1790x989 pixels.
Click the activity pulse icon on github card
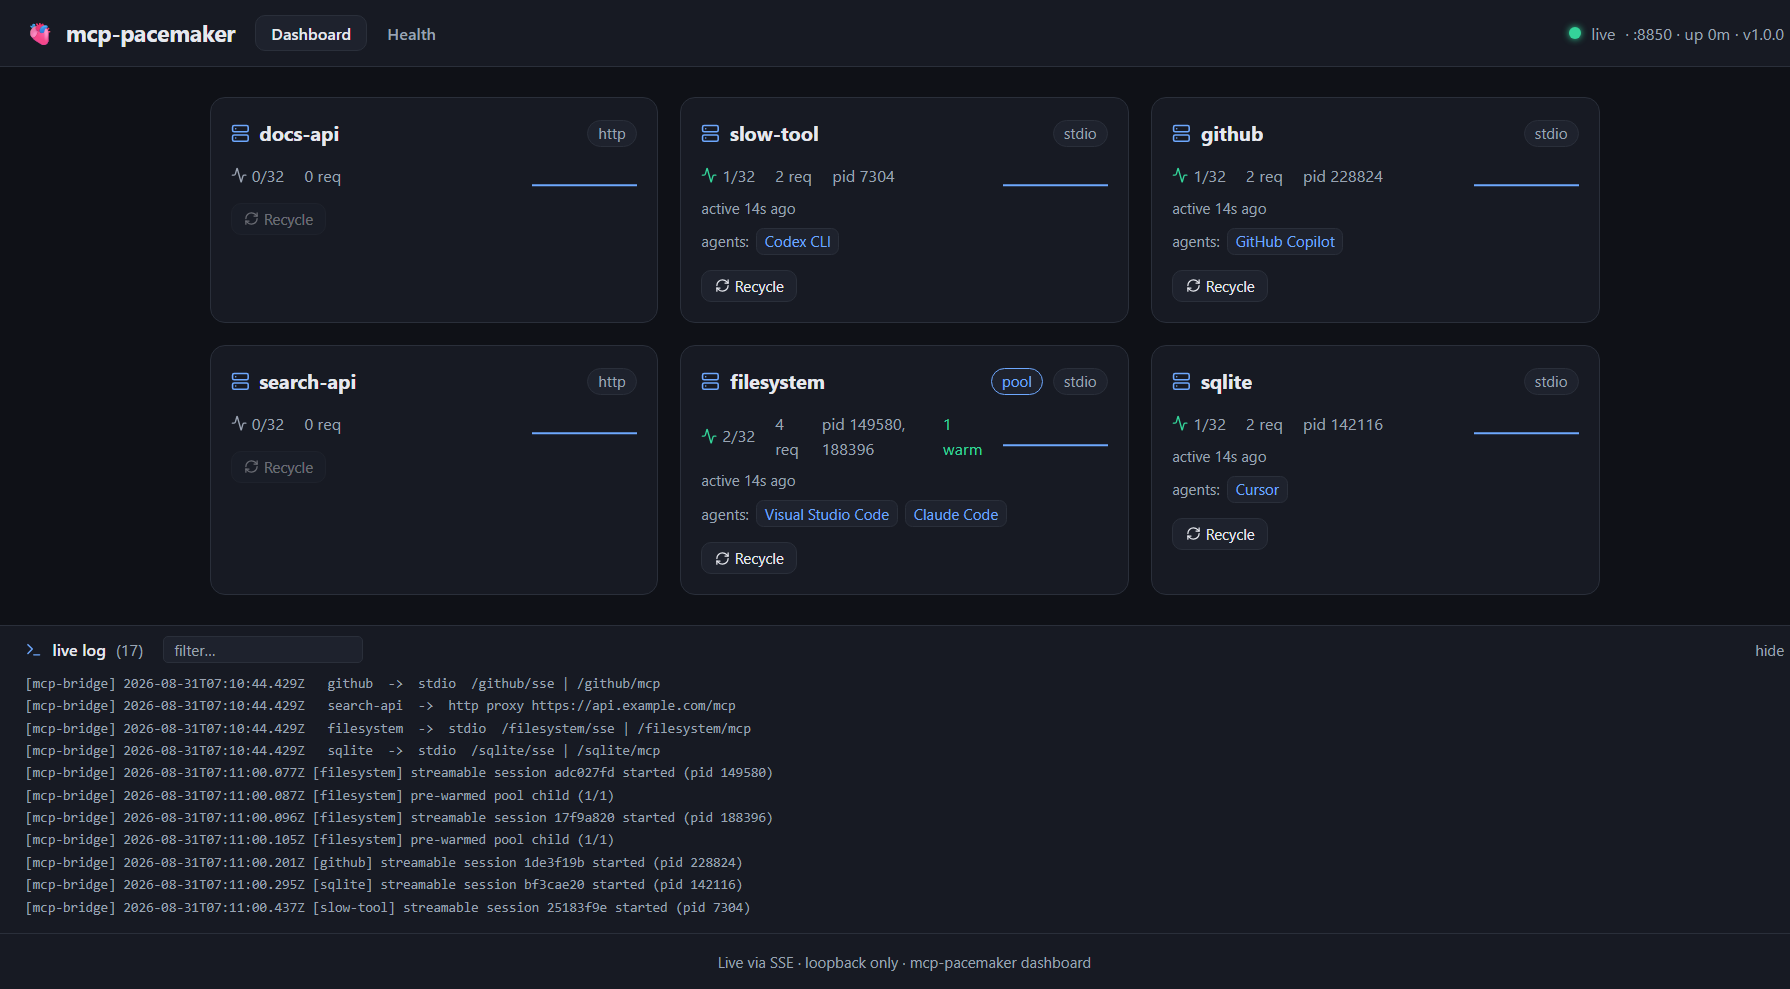pyautogui.click(x=1180, y=176)
